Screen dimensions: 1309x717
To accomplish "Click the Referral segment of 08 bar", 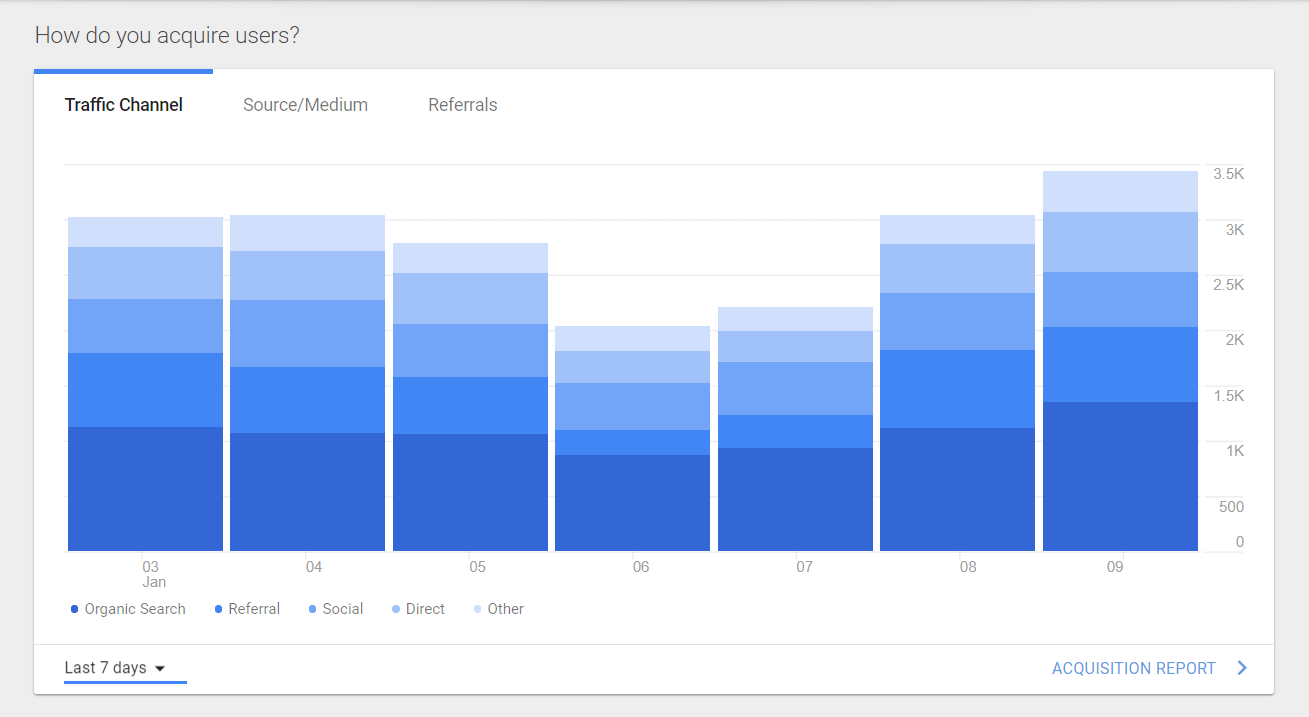I will tap(957, 389).
